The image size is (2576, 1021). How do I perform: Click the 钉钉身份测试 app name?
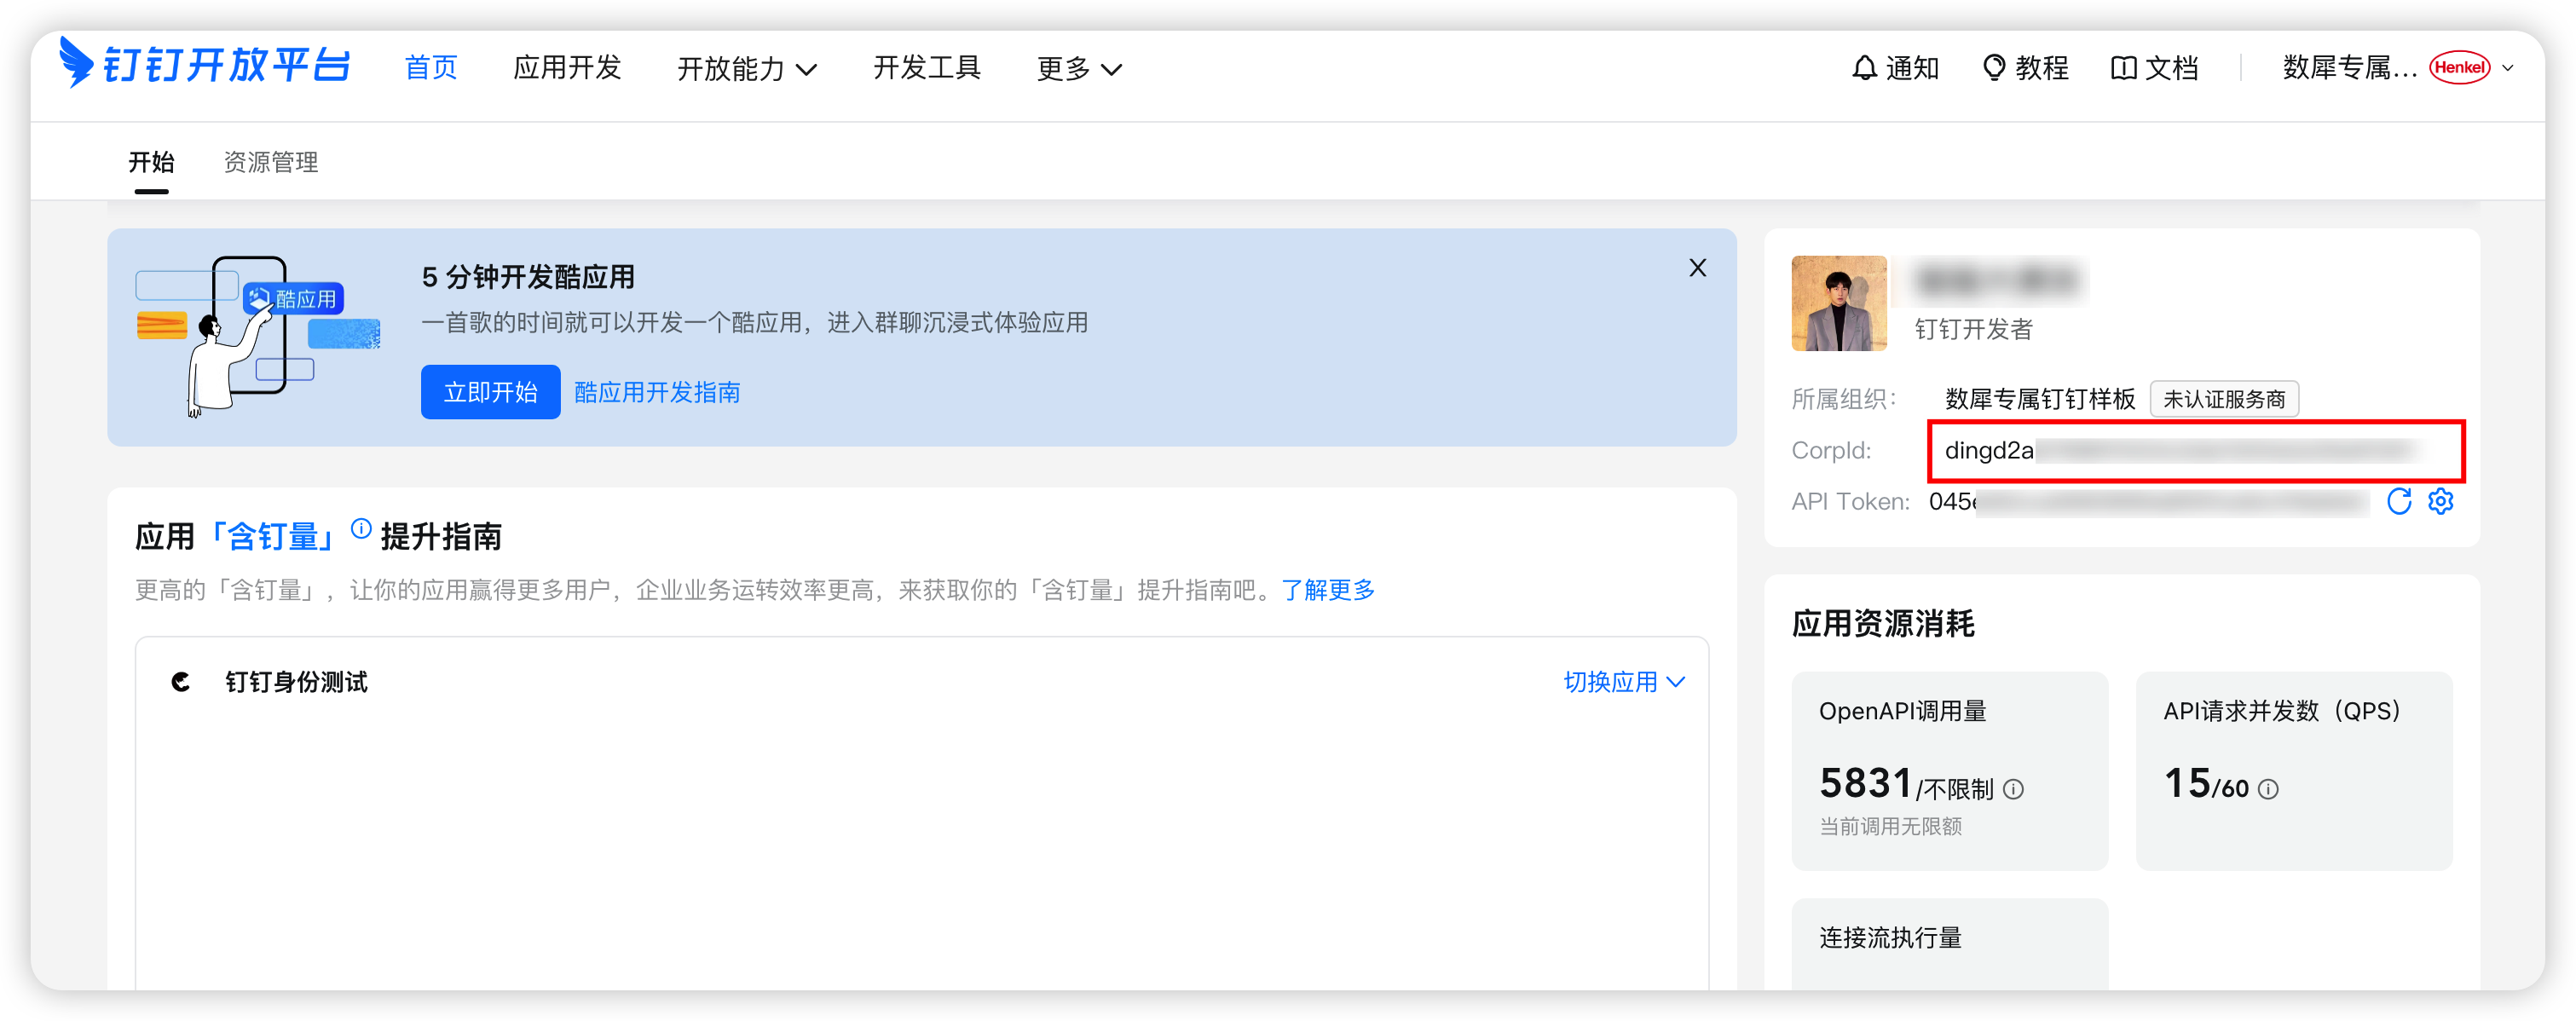click(x=296, y=682)
